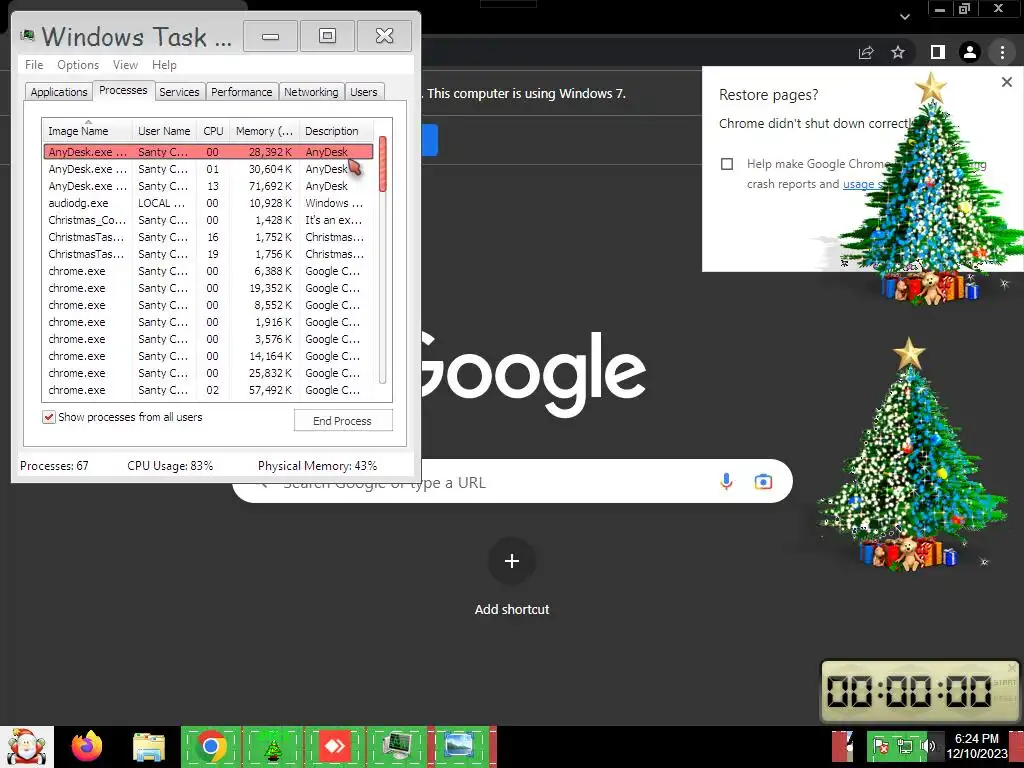Image resolution: width=1024 pixels, height=768 pixels.
Task: Open Firefox from the taskbar
Action: (x=87, y=746)
